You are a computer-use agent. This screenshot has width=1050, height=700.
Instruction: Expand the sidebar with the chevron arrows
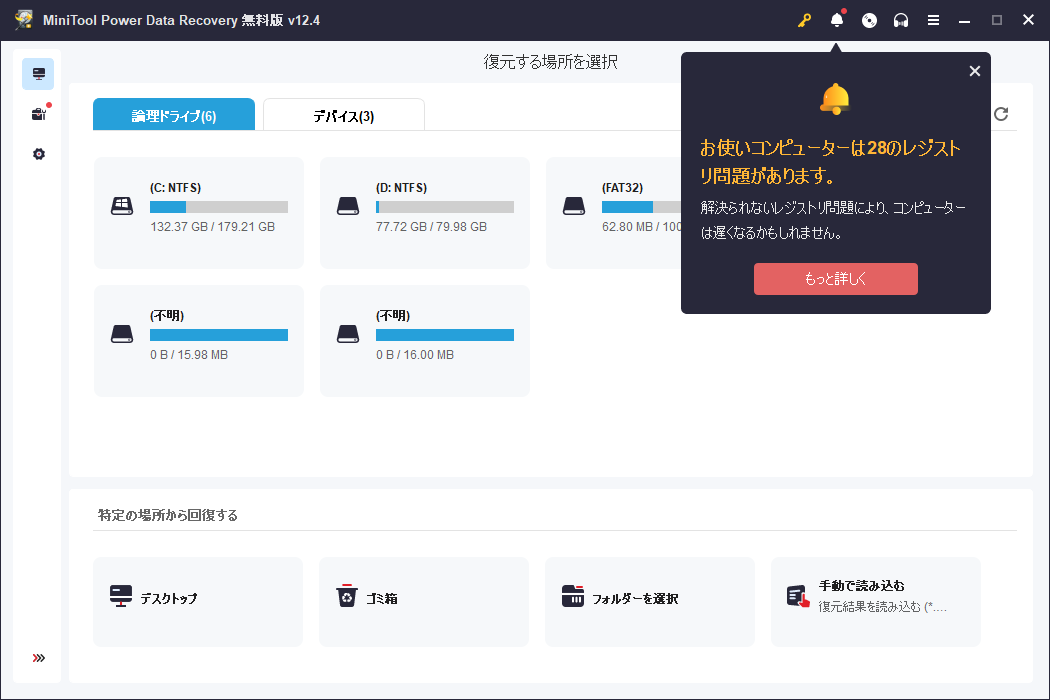click(38, 657)
